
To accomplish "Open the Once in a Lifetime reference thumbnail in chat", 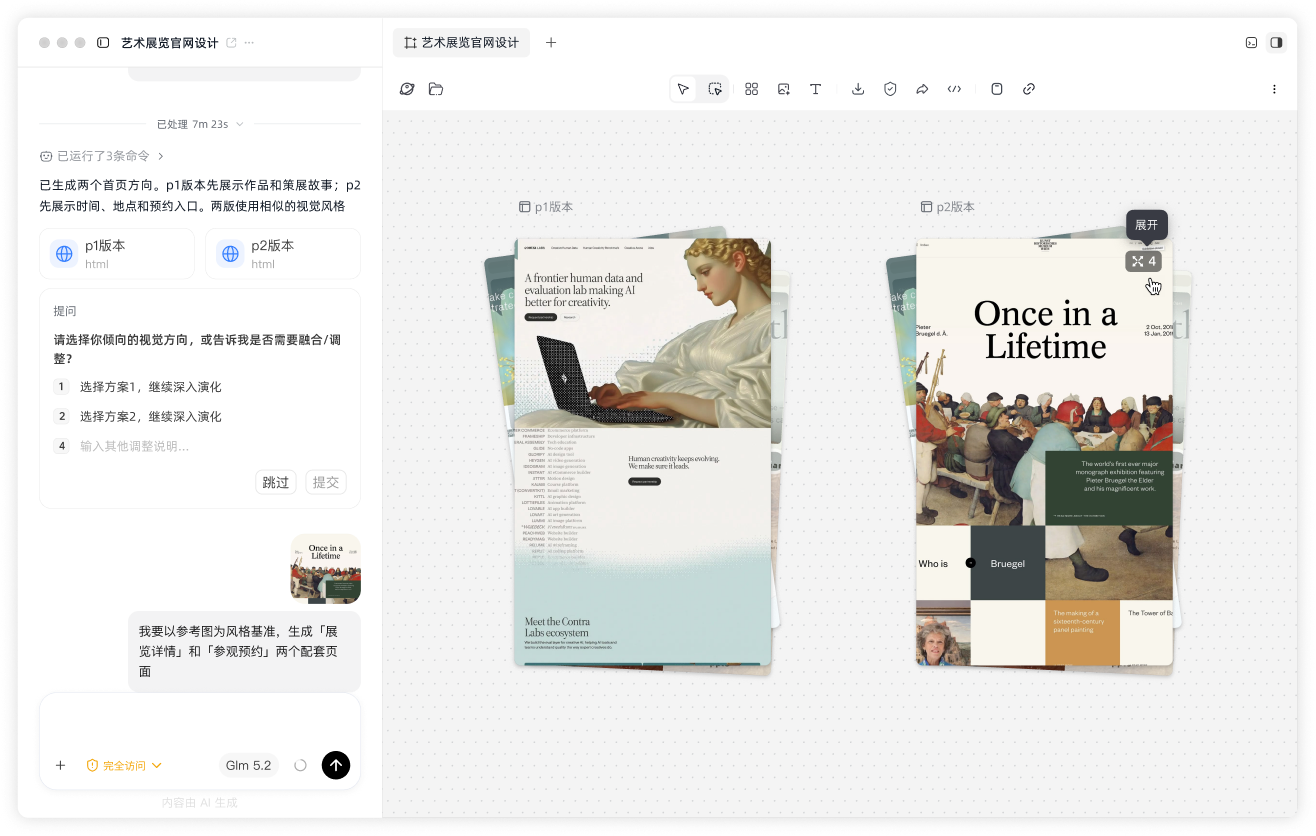I will coord(326,569).
